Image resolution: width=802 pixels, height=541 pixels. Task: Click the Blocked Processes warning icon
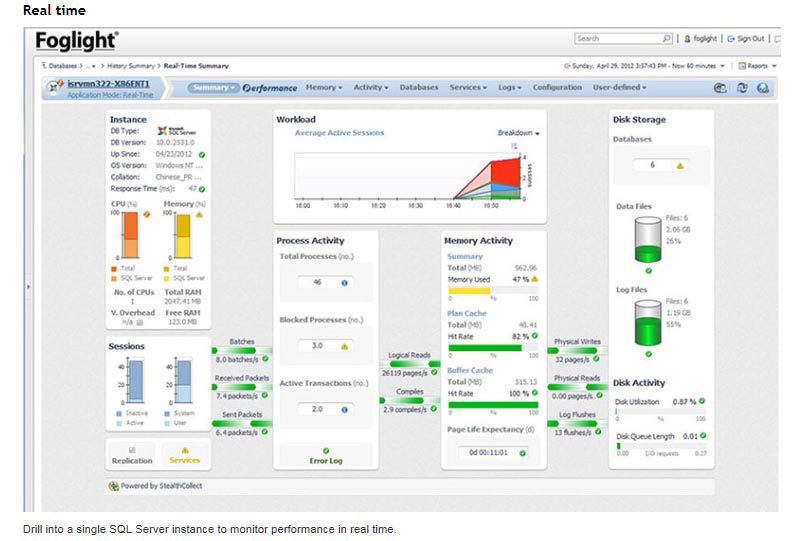pyautogui.click(x=344, y=347)
